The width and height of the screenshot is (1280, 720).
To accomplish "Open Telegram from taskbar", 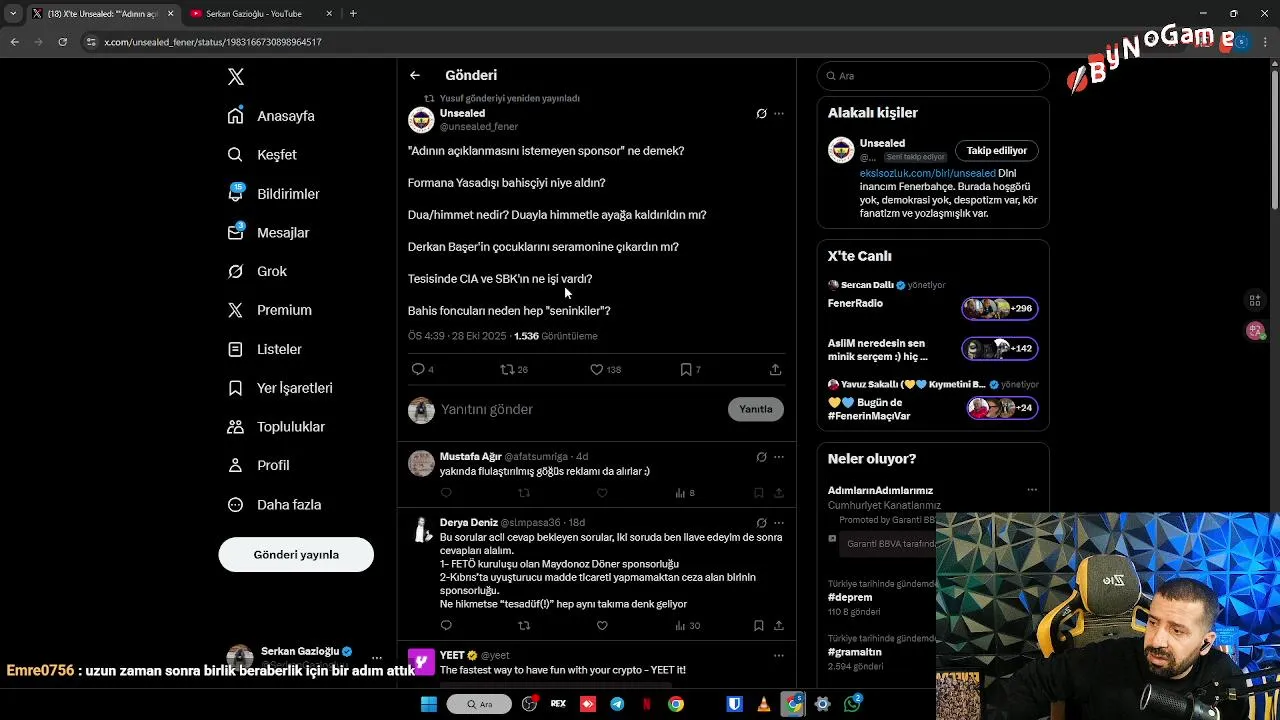I will pyautogui.click(x=617, y=704).
